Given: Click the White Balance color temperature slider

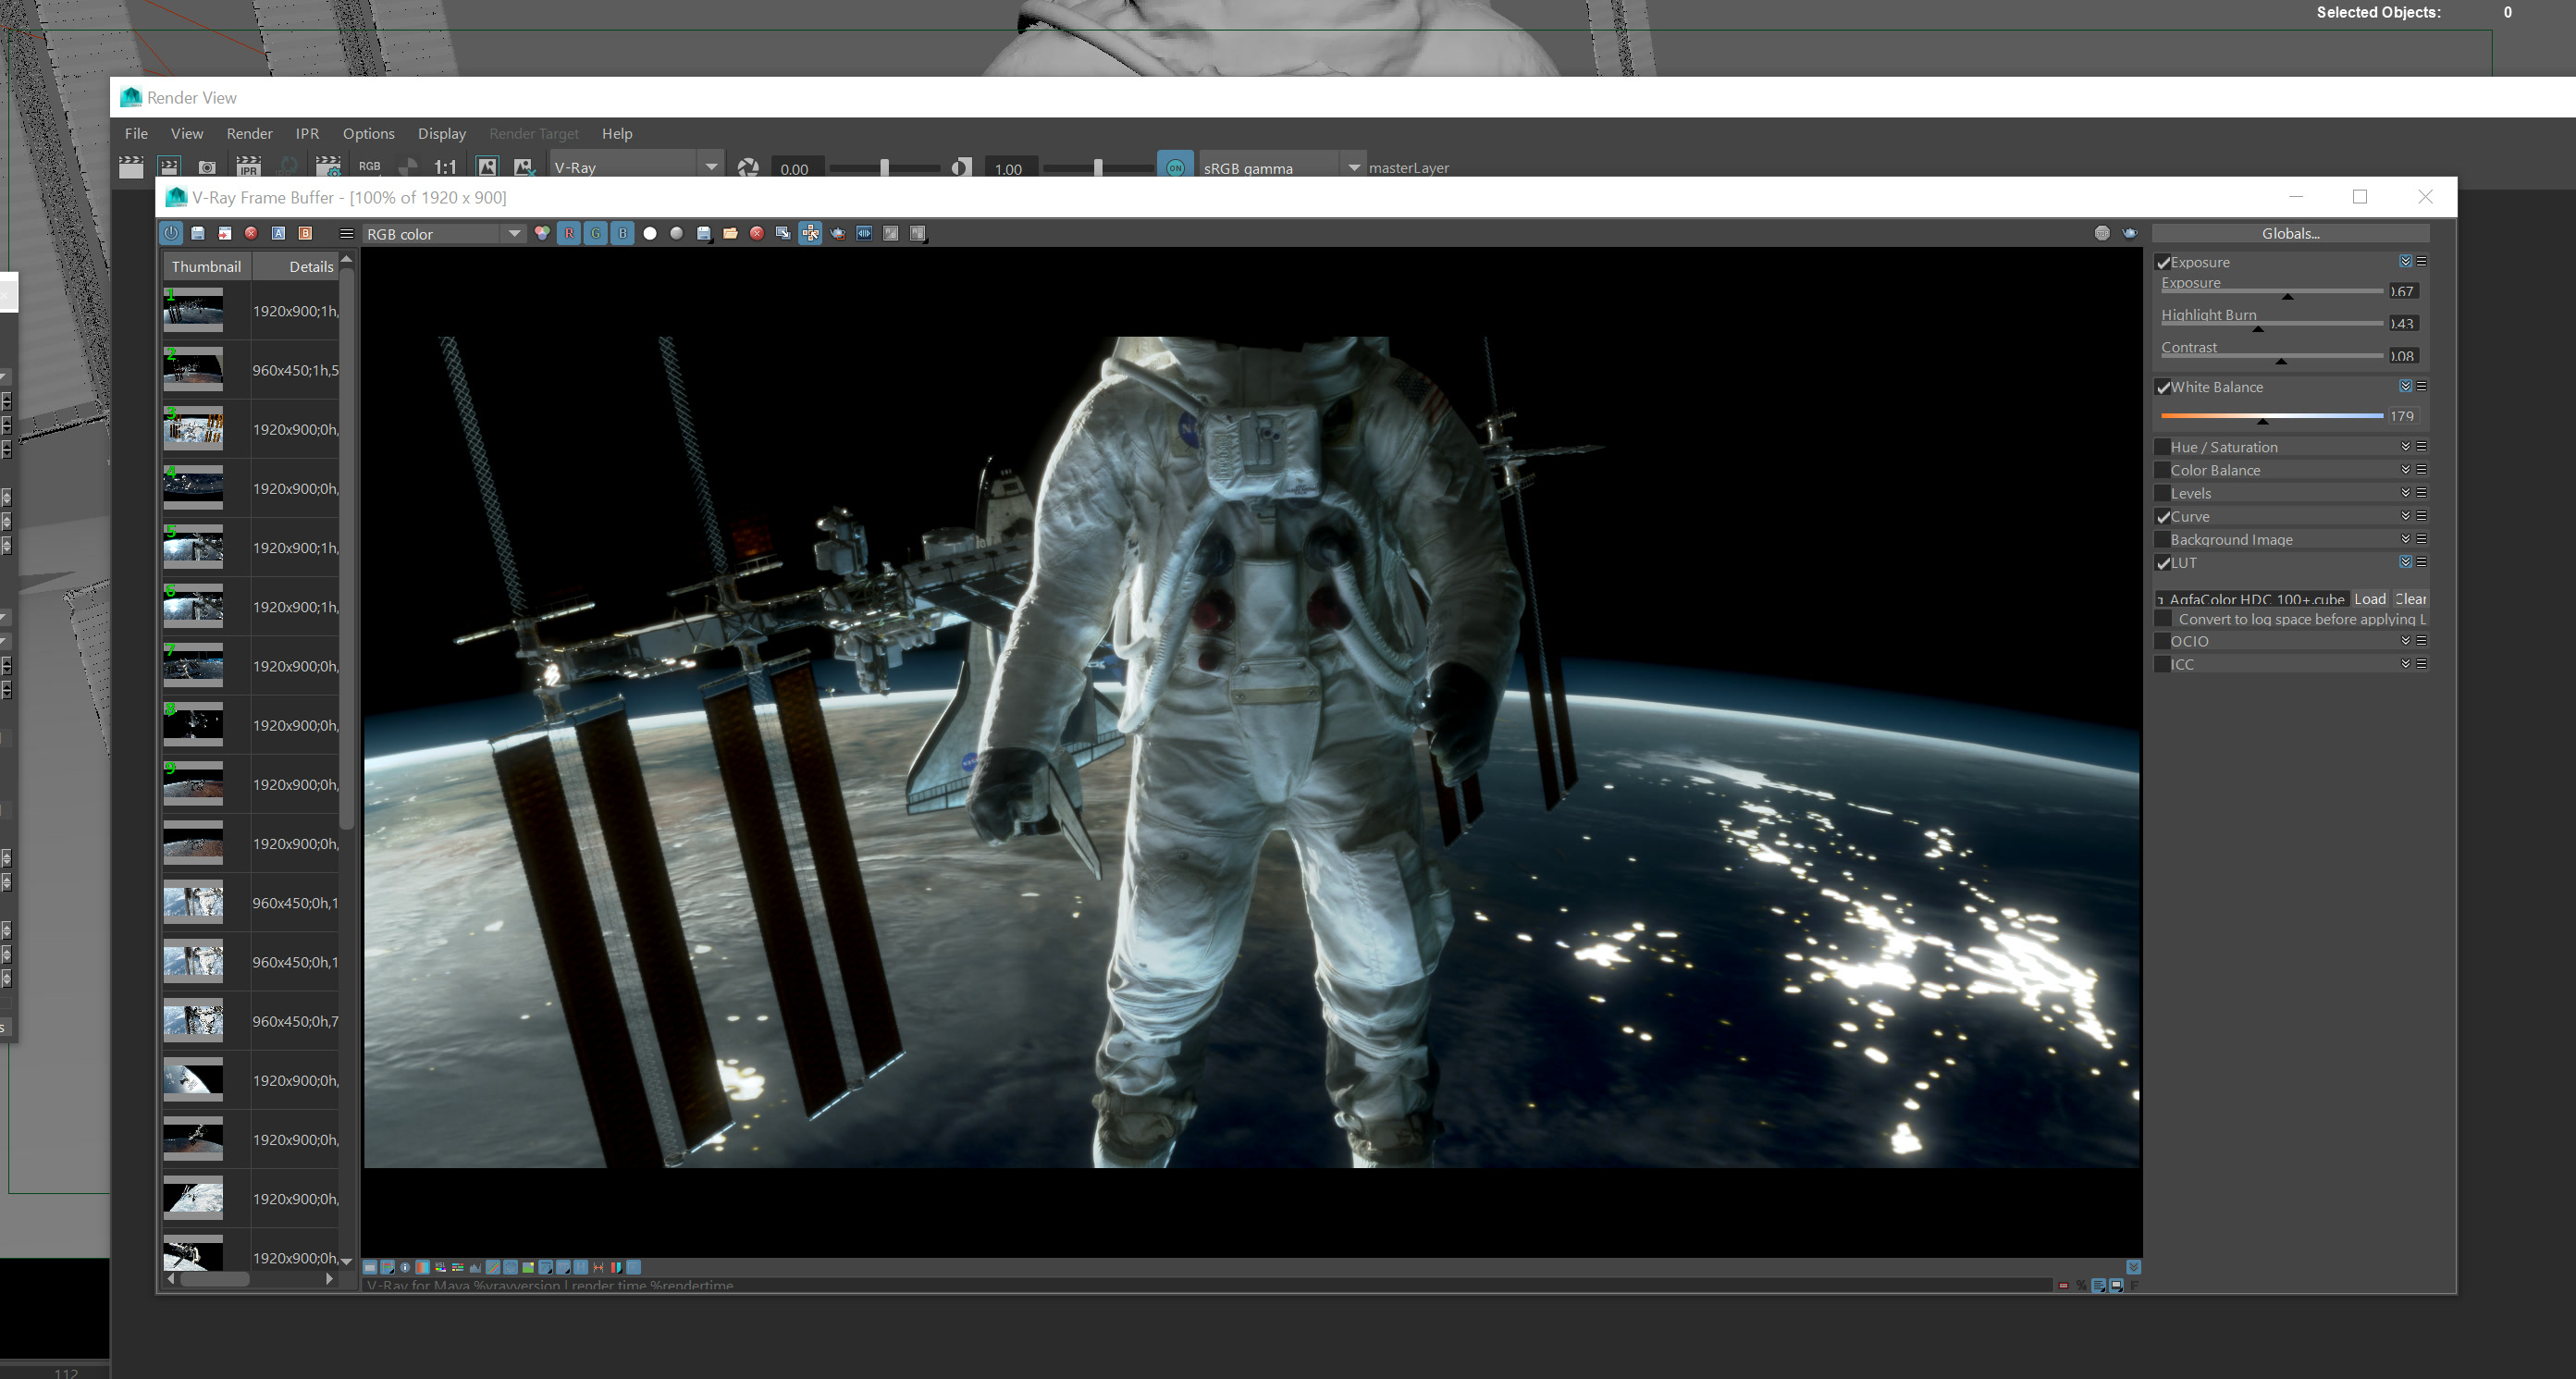Looking at the screenshot, I should (x=2271, y=416).
